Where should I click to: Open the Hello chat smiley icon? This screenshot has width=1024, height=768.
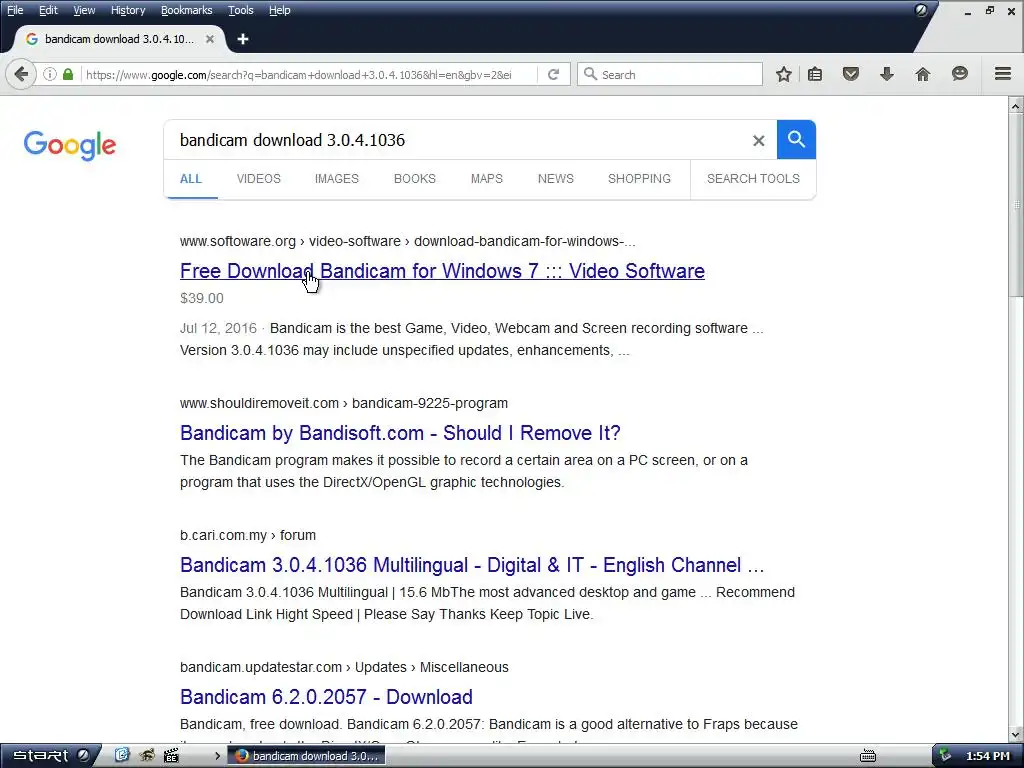(959, 74)
